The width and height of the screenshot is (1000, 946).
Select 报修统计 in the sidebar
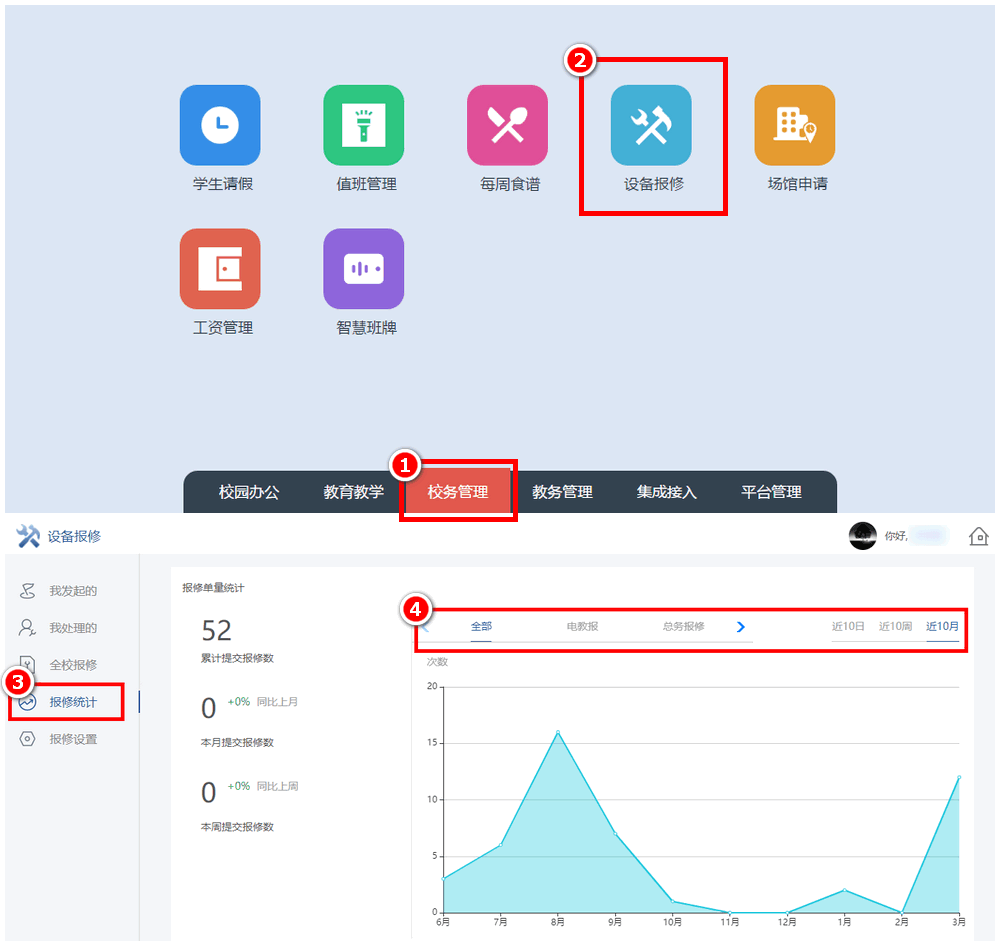[73, 702]
